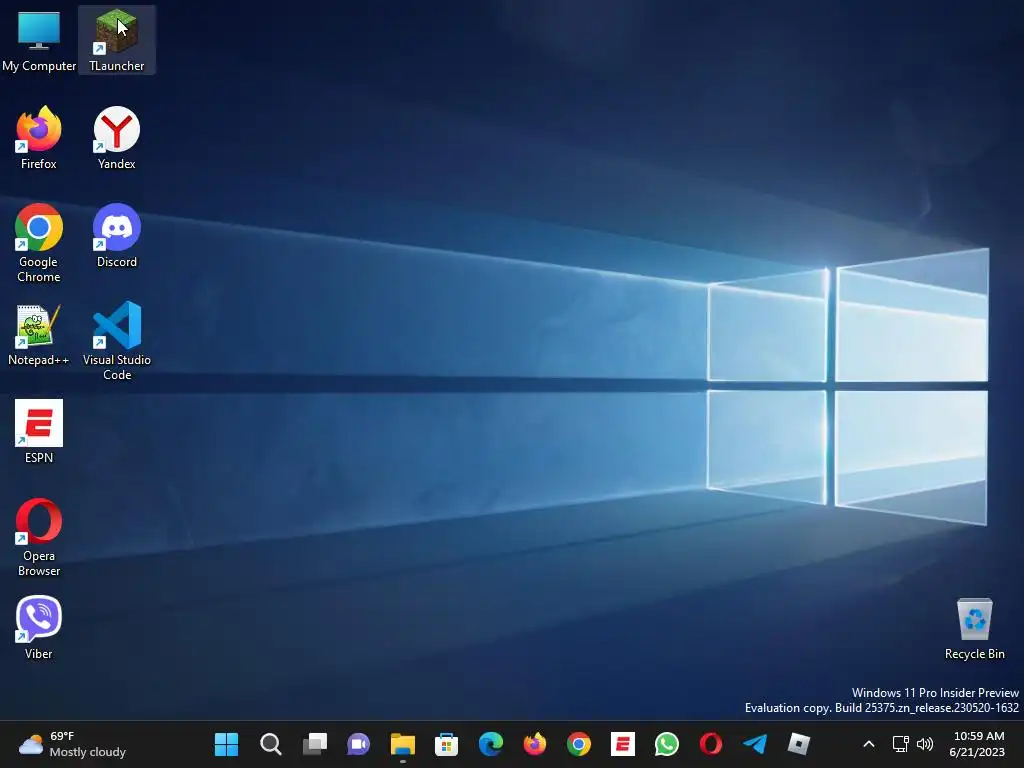The height and width of the screenshot is (768, 1024).
Task: Open the weather widget showing 69°F
Action: [72, 744]
